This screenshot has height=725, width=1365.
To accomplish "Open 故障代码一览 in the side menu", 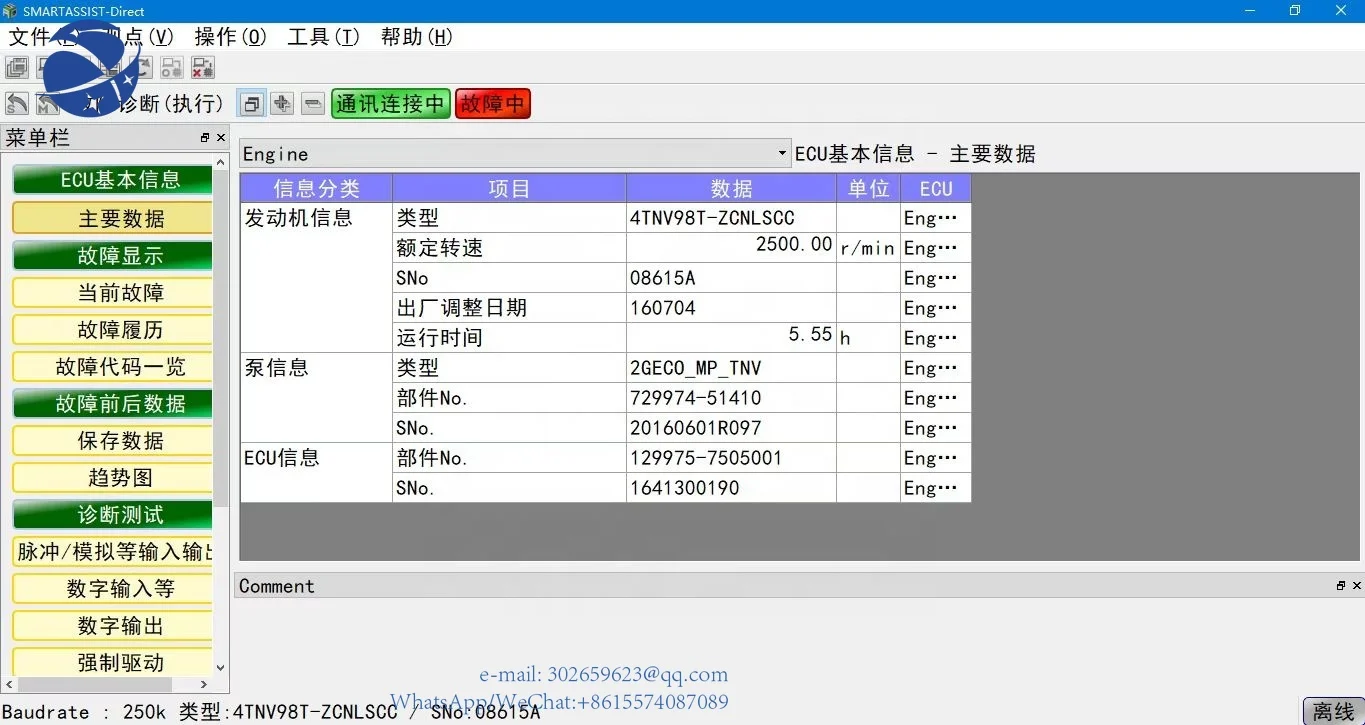I will click(x=112, y=366).
